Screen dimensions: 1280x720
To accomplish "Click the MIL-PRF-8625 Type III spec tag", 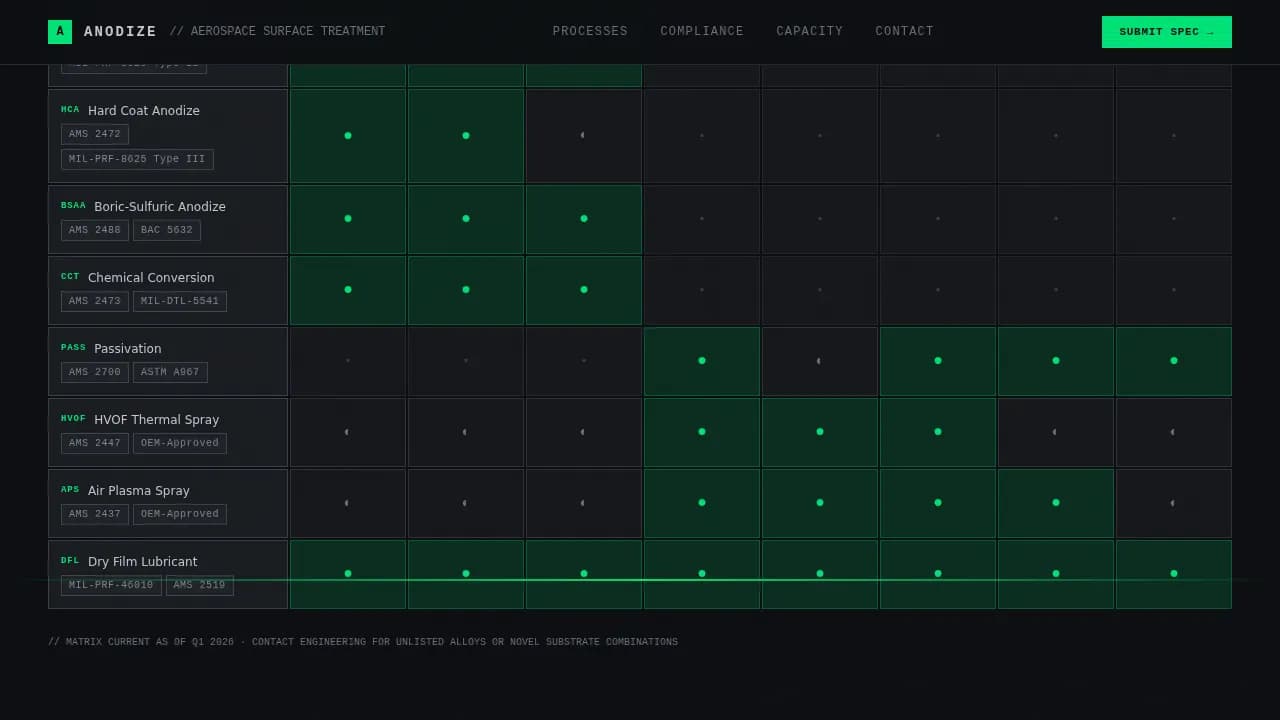I will pyautogui.click(x=137, y=159).
